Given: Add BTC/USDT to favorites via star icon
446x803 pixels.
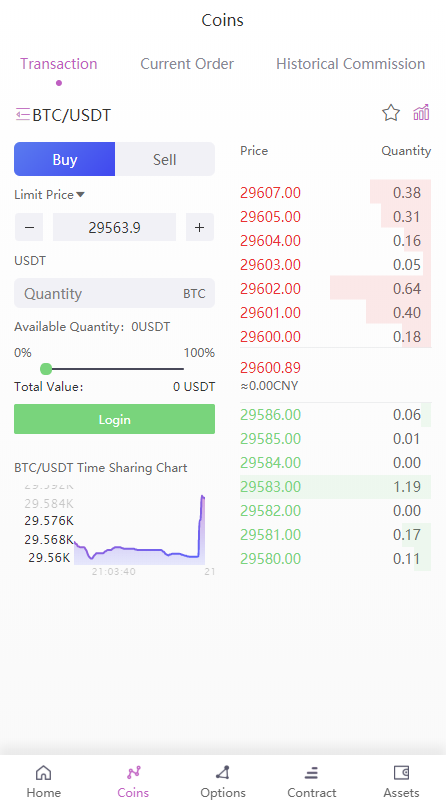Looking at the screenshot, I should click(391, 113).
